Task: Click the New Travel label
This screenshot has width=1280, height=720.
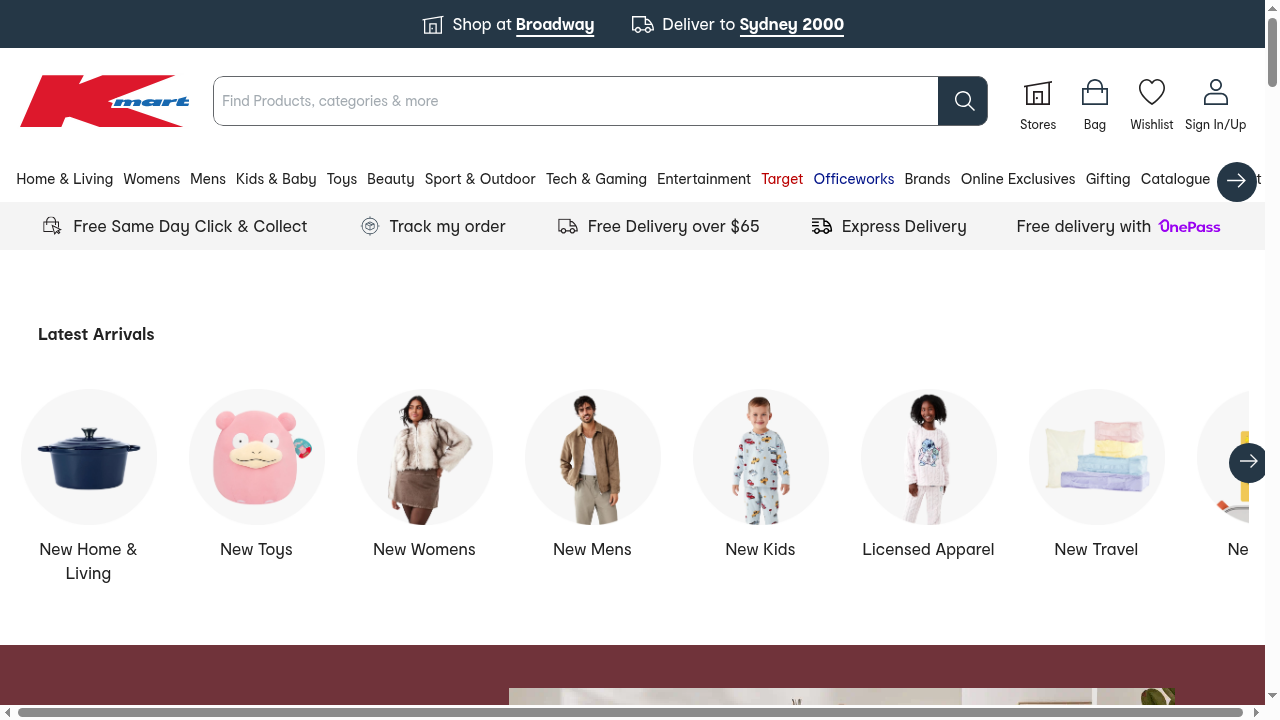Action: pos(1096,549)
